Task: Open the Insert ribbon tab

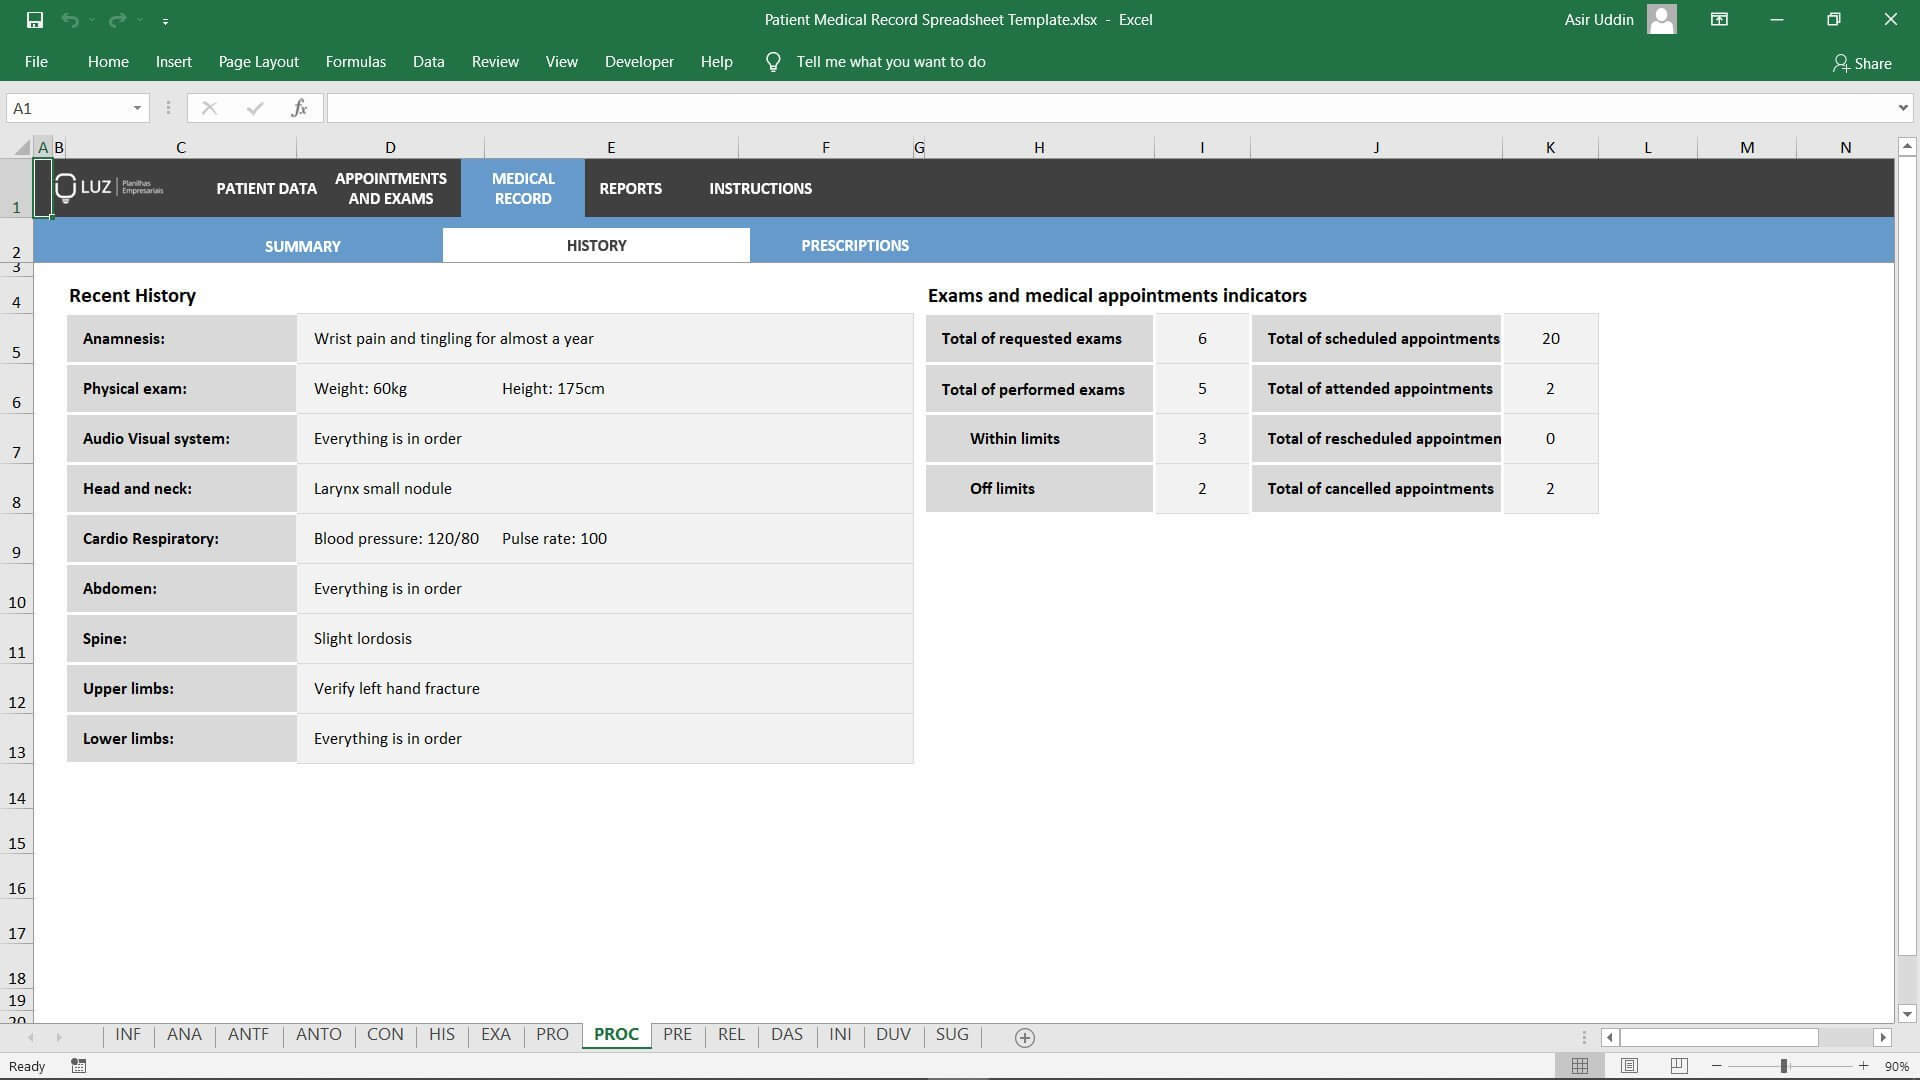Action: (173, 62)
